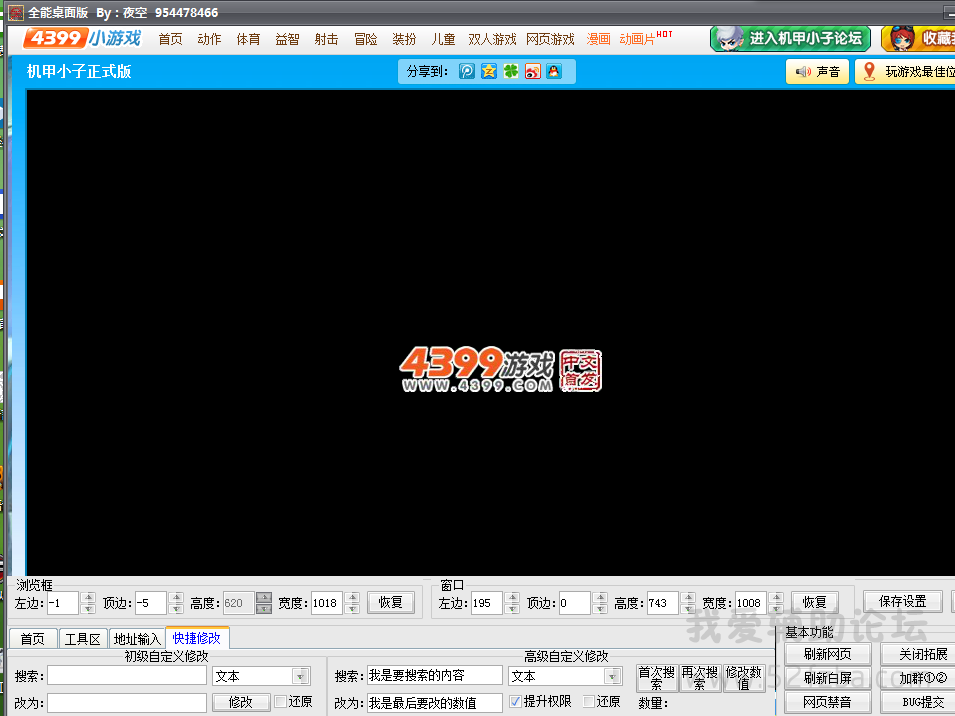Enable 还原 checkbox in 初级自定义修改
Viewport: 955px width, 716px height.
(x=281, y=701)
